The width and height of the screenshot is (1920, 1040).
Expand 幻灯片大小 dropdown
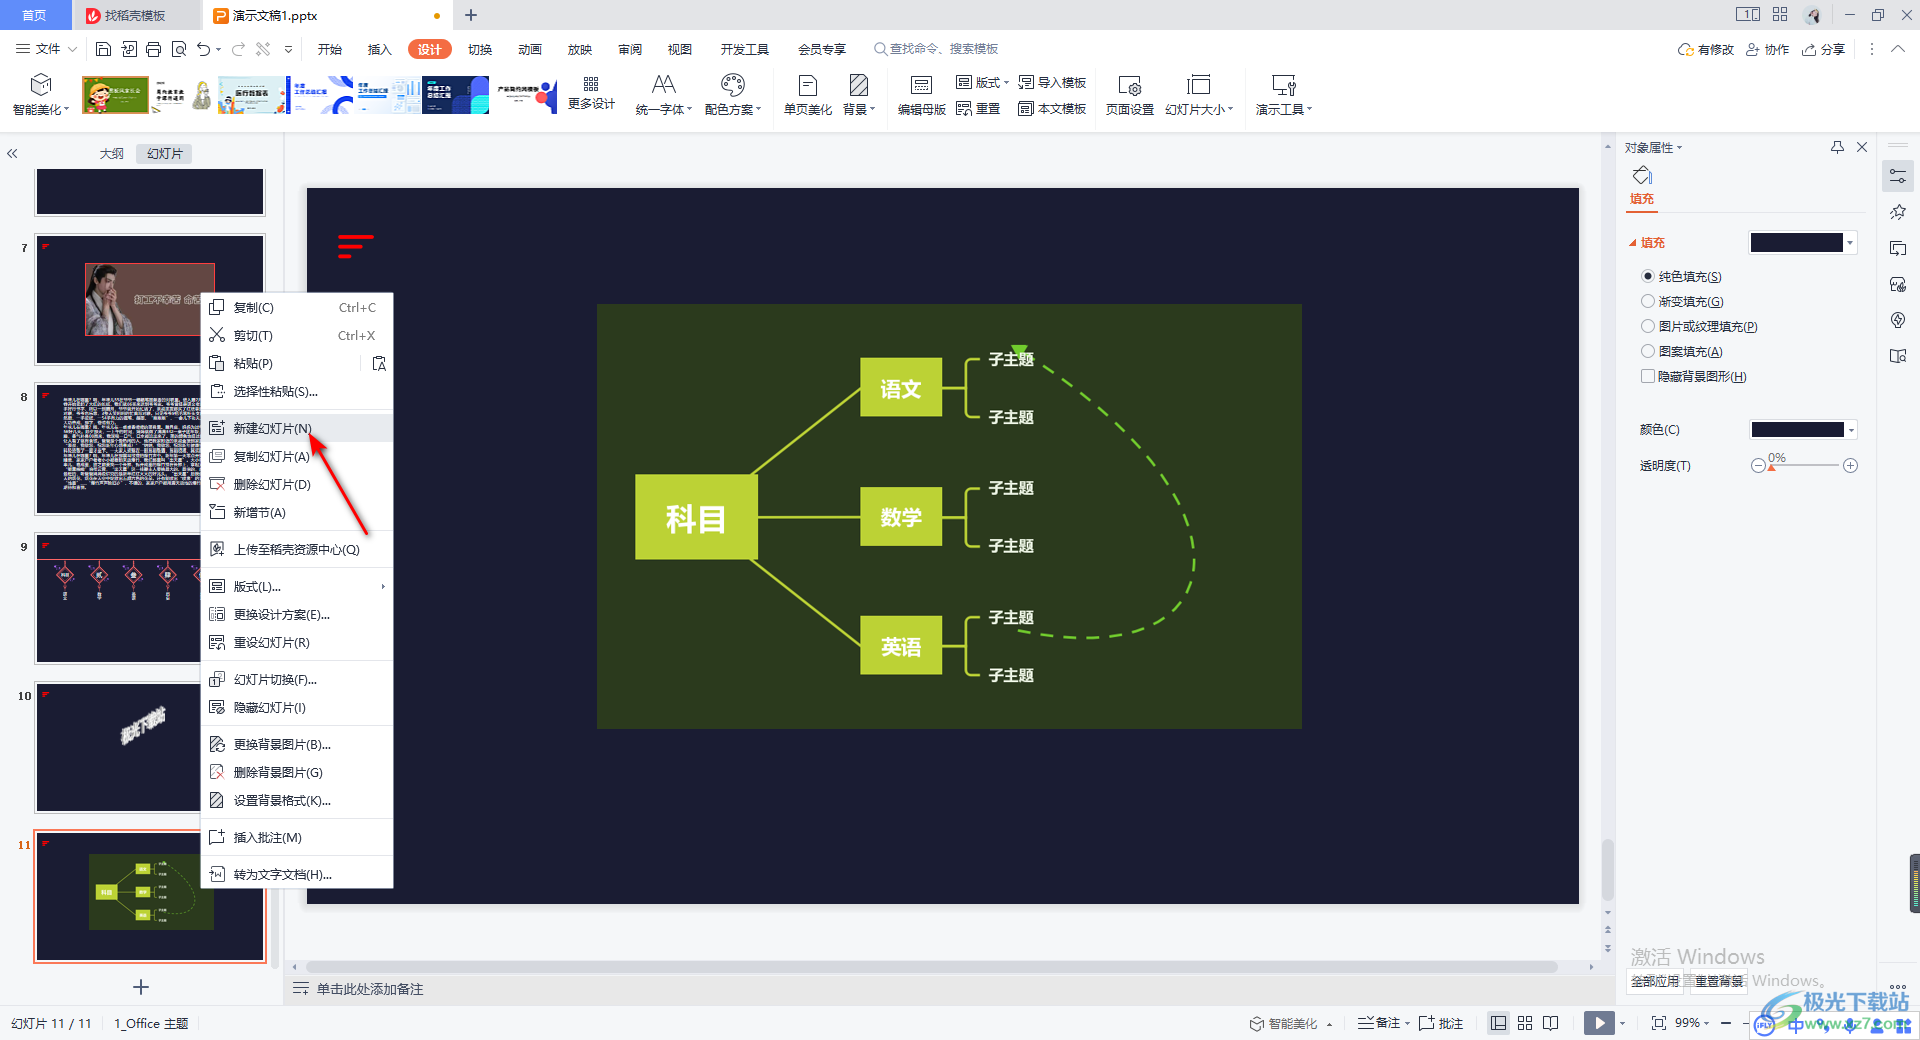(1231, 110)
